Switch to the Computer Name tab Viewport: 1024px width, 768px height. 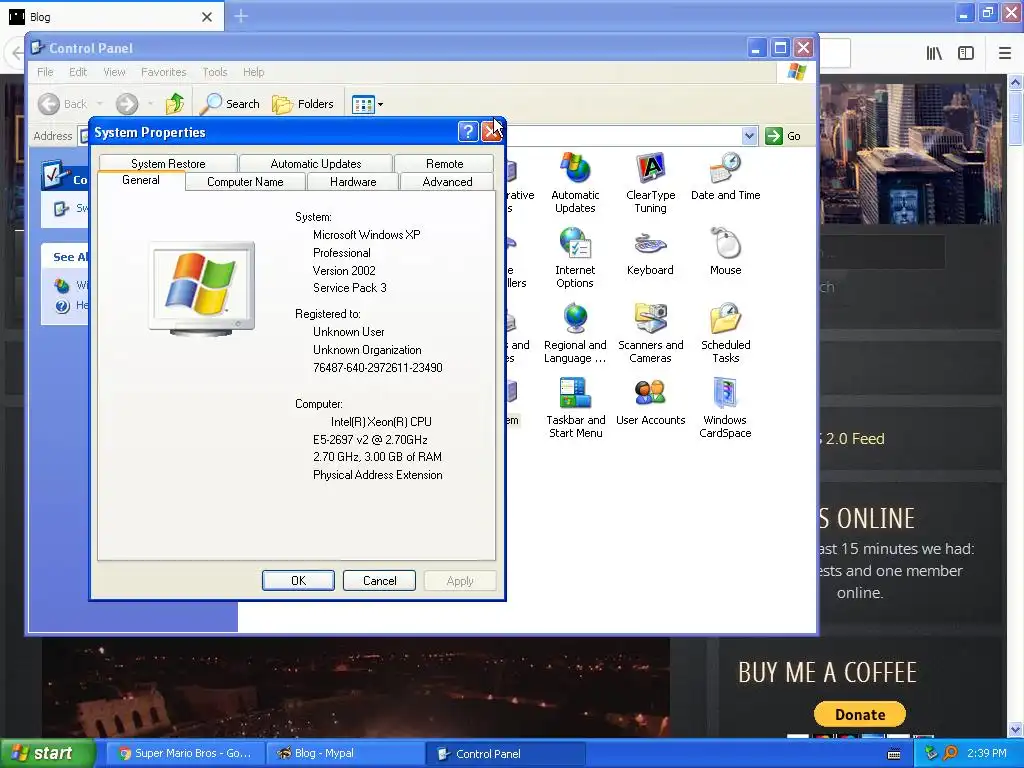245,182
